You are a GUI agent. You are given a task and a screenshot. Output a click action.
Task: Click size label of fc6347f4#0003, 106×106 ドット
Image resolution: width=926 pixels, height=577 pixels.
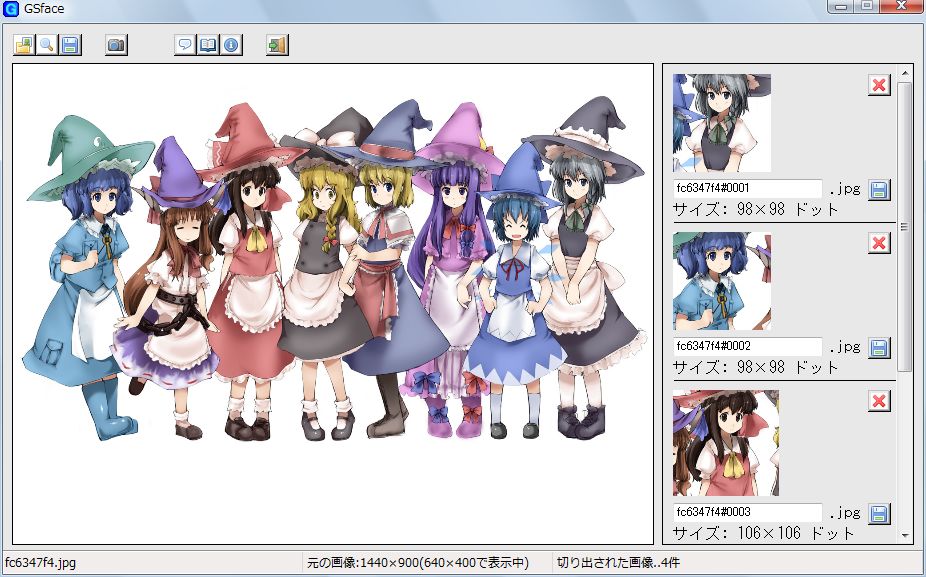pos(764,533)
